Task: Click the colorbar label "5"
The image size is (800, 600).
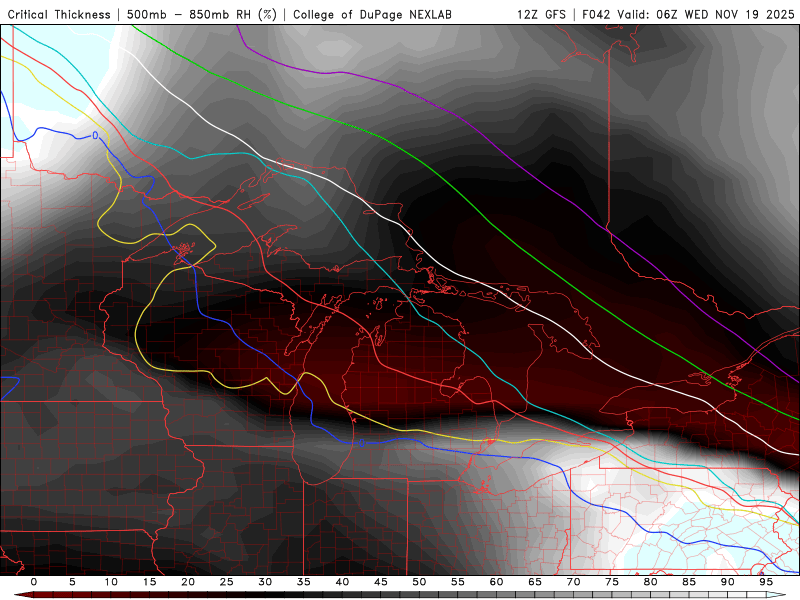Action: coord(72,582)
